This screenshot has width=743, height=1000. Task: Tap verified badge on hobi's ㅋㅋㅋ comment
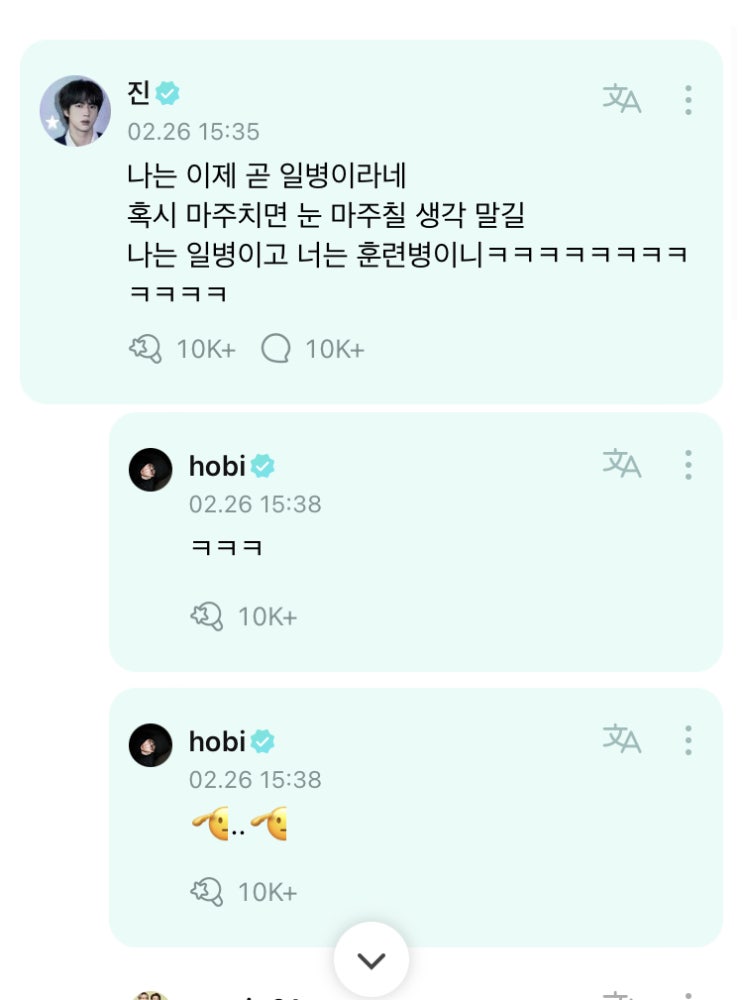tap(263, 466)
